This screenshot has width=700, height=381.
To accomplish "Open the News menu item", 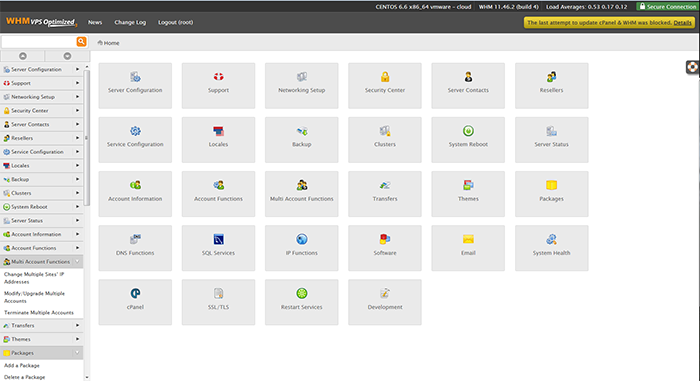I will click(x=95, y=22).
